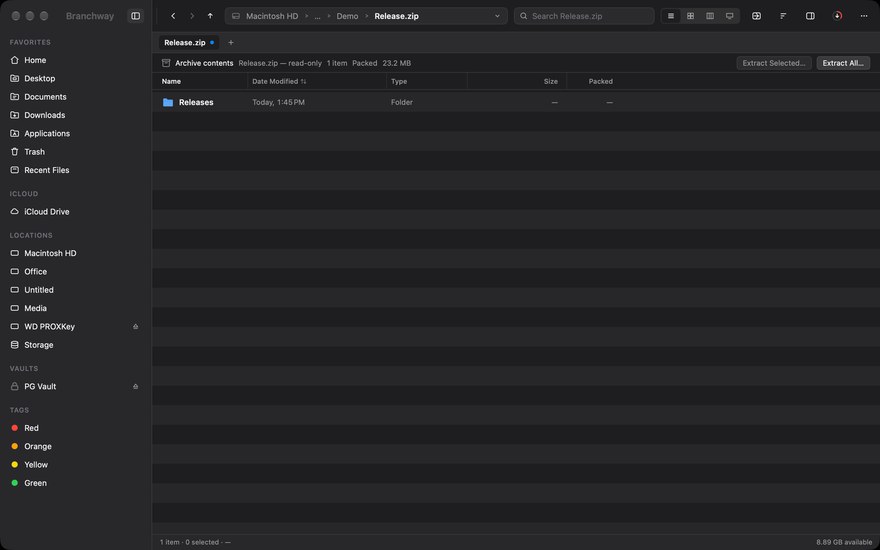Switch to gallery view mode
This screenshot has width=880, height=550.
pos(730,16)
